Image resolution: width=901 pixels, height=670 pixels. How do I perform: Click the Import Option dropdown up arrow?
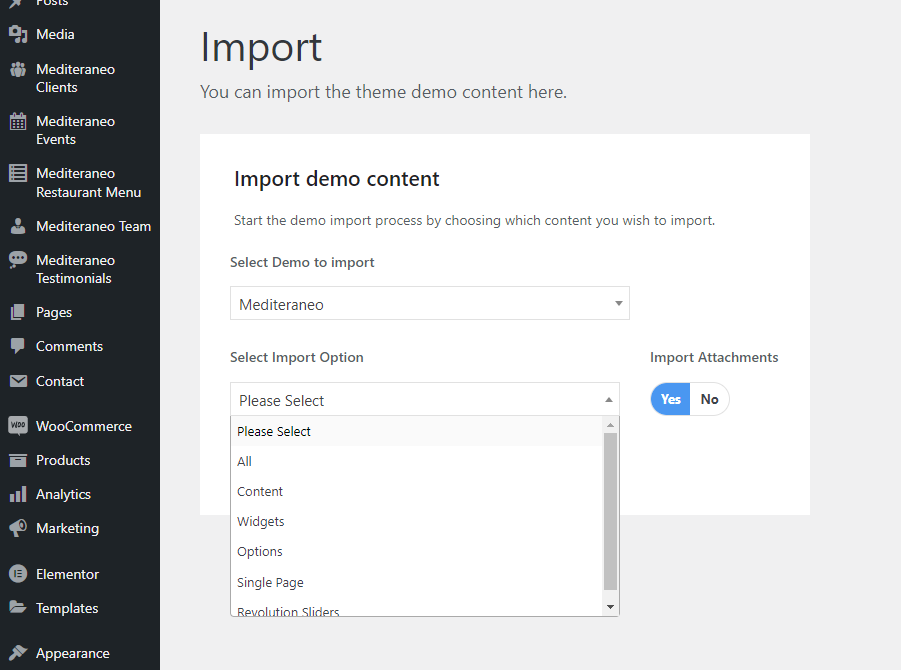pyautogui.click(x=609, y=399)
